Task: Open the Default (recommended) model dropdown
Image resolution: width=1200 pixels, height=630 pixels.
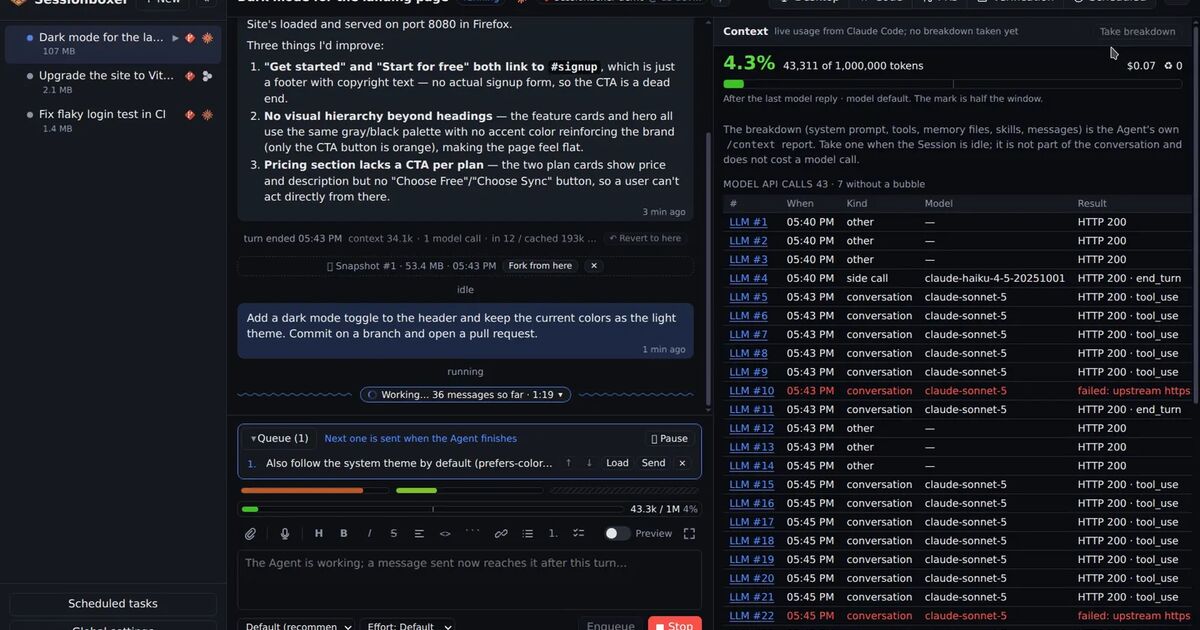Action: [297, 625]
